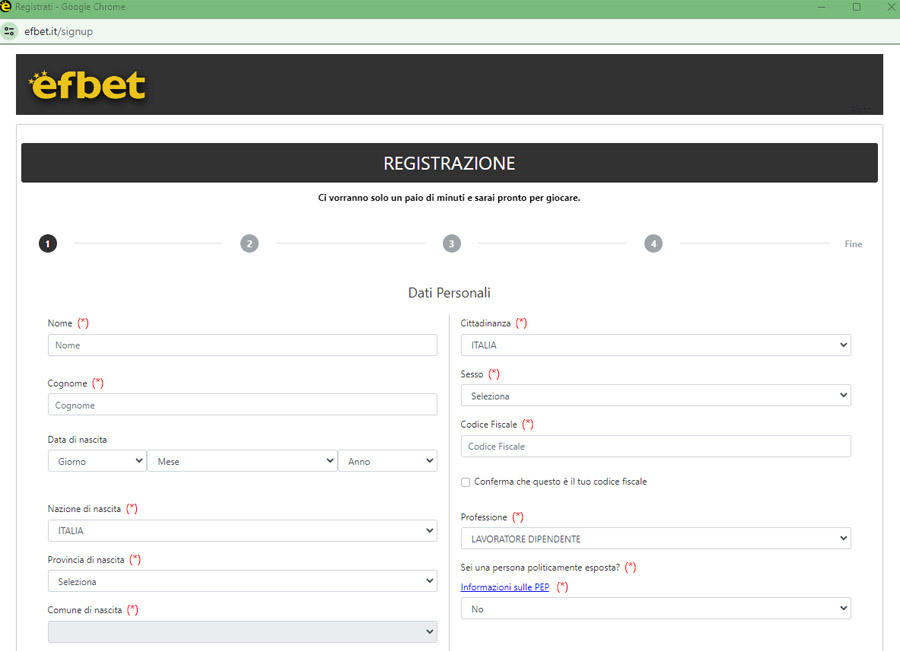
Task: Tick the codice fiscale confirmation checkbox
Action: [465, 482]
